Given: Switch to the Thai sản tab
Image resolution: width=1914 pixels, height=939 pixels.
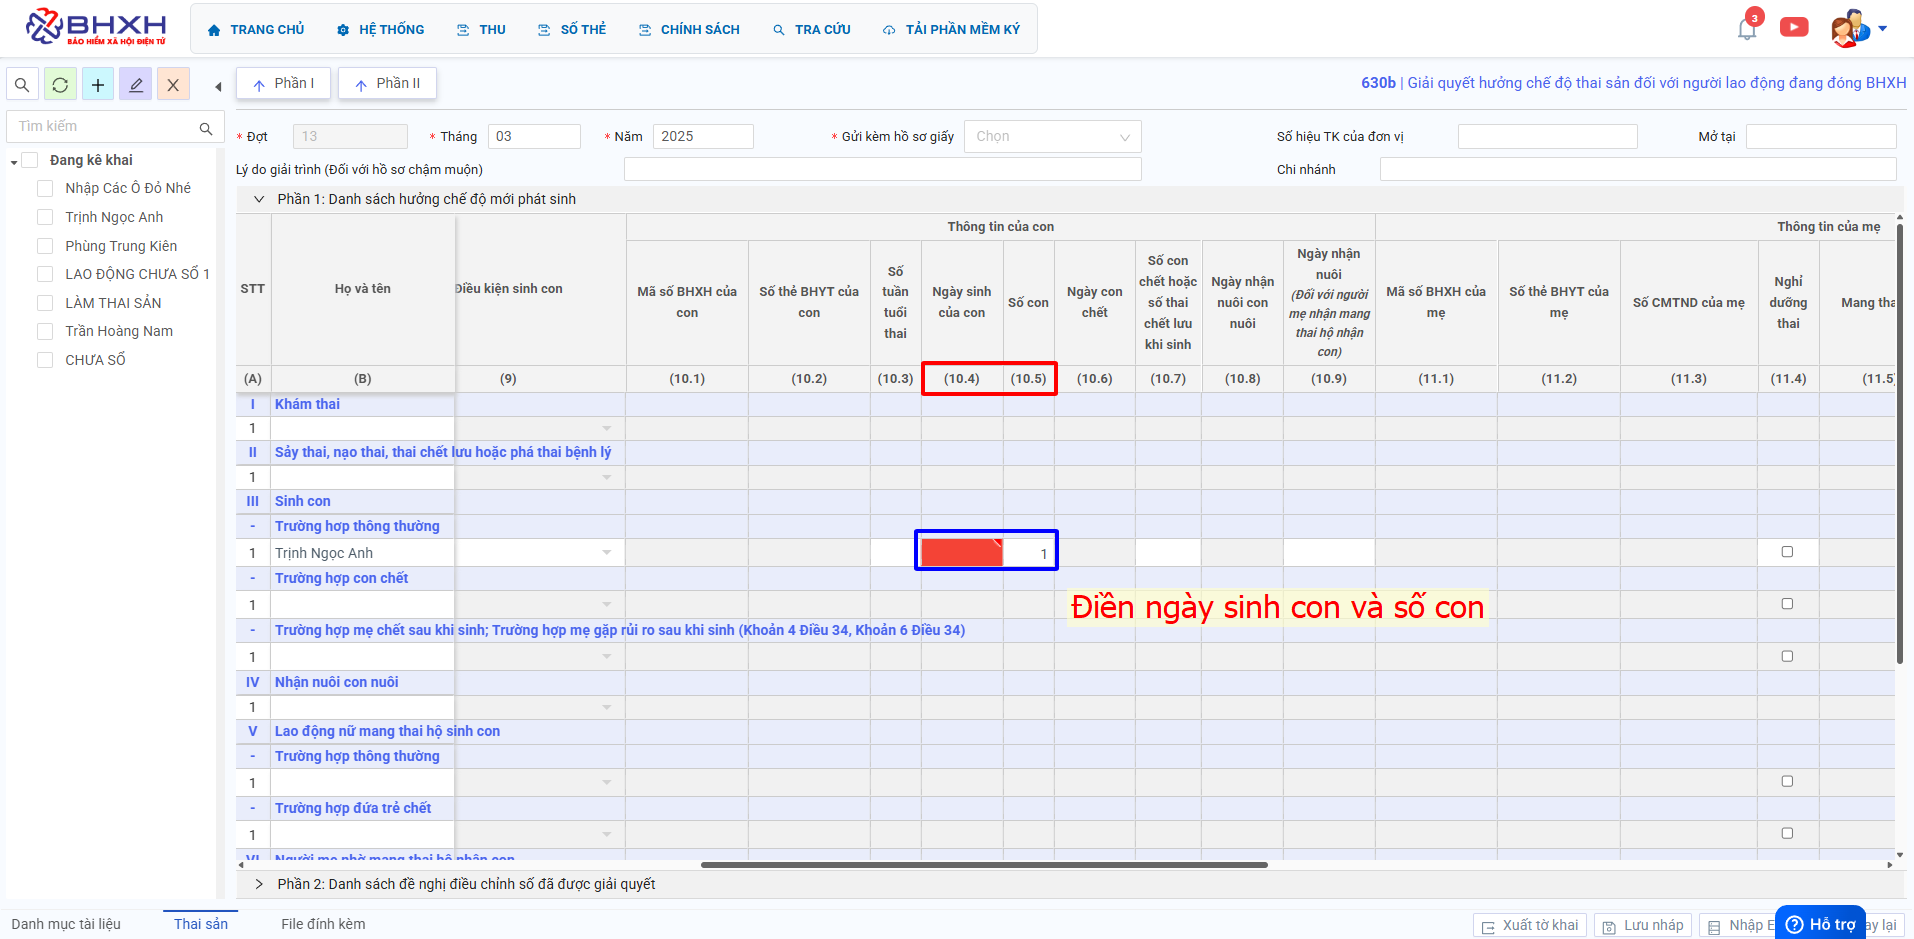Looking at the screenshot, I should 201,924.
